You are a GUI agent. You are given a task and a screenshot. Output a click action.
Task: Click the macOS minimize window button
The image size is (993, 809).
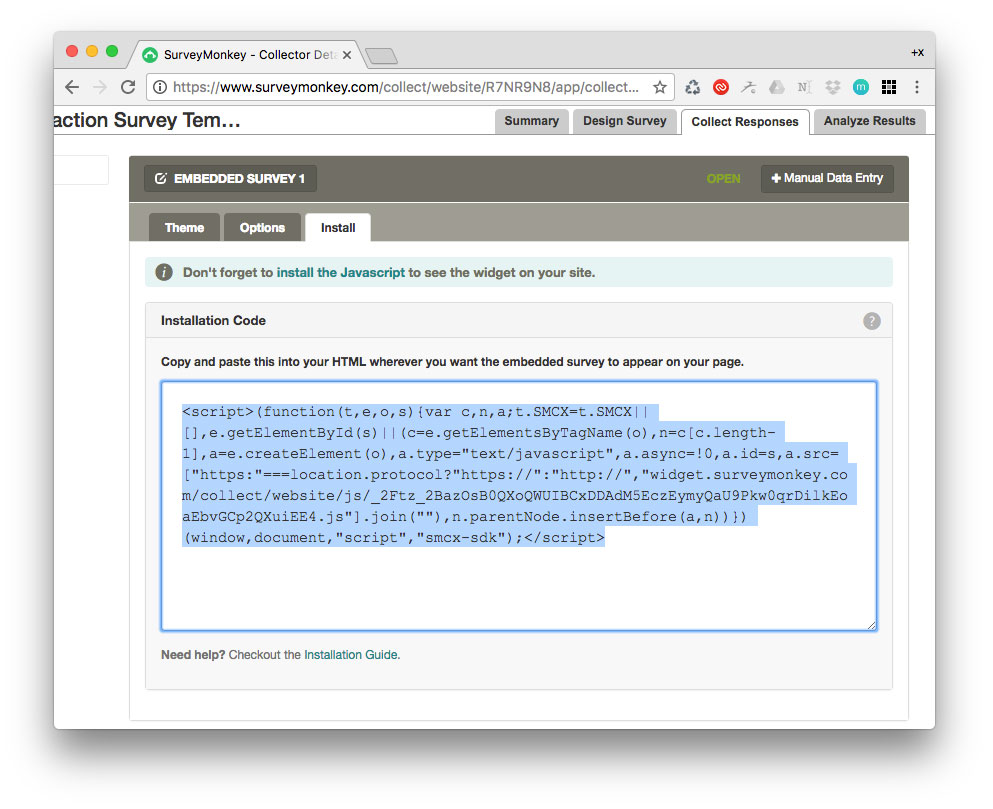(92, 51)
